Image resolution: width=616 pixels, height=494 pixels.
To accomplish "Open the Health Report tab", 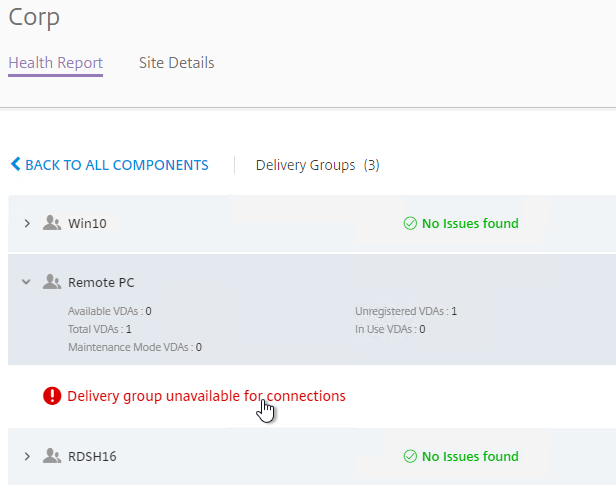I will click(55, 63).
